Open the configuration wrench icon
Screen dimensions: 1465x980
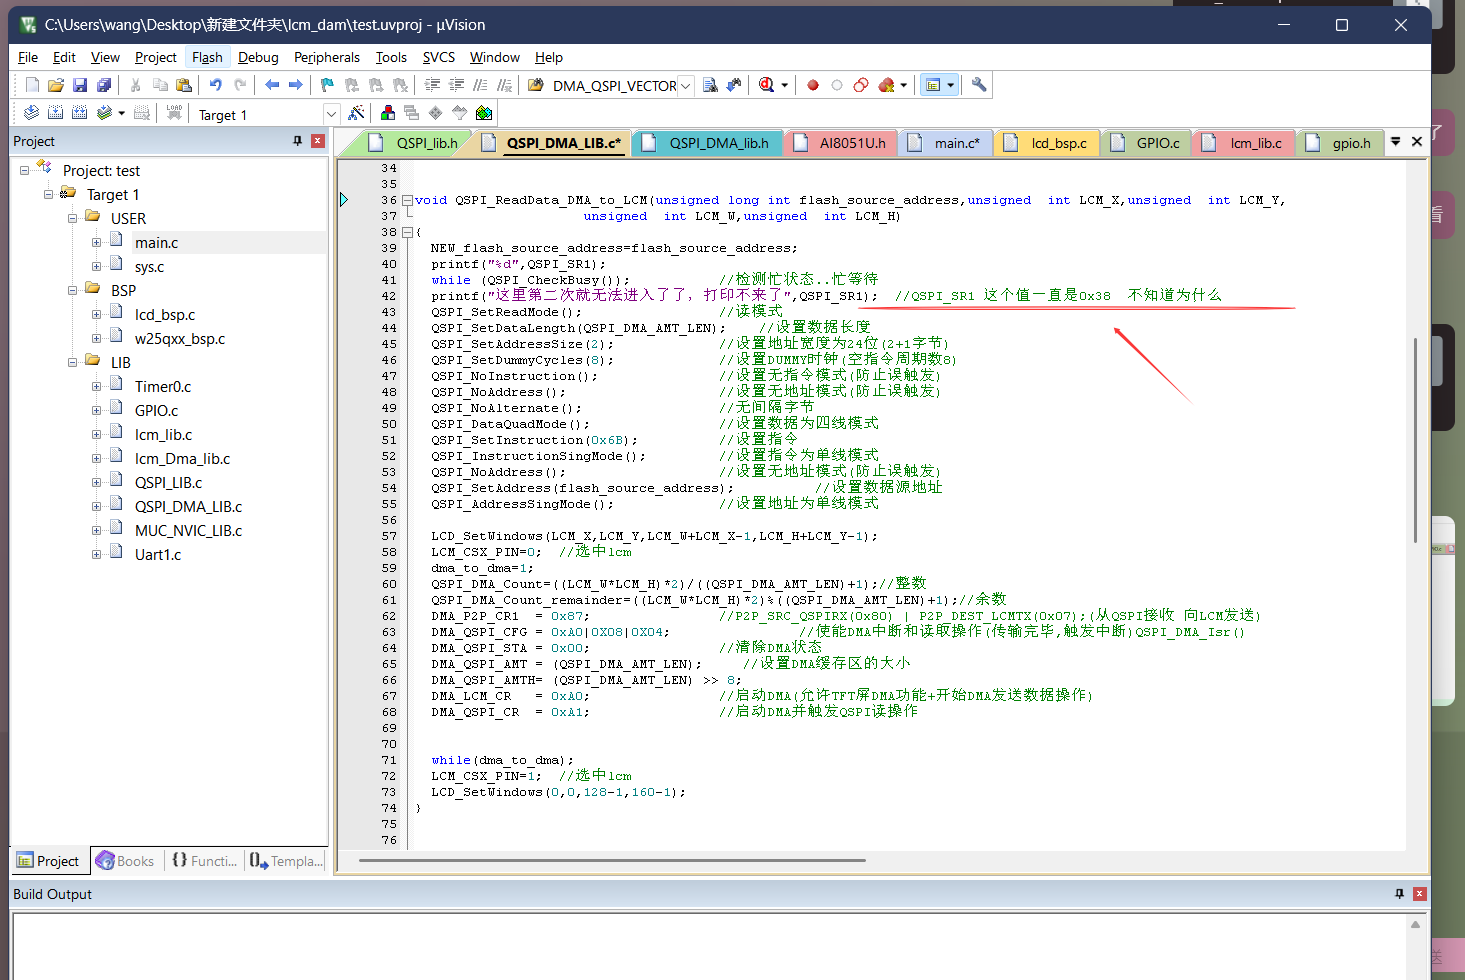(979, 85)
